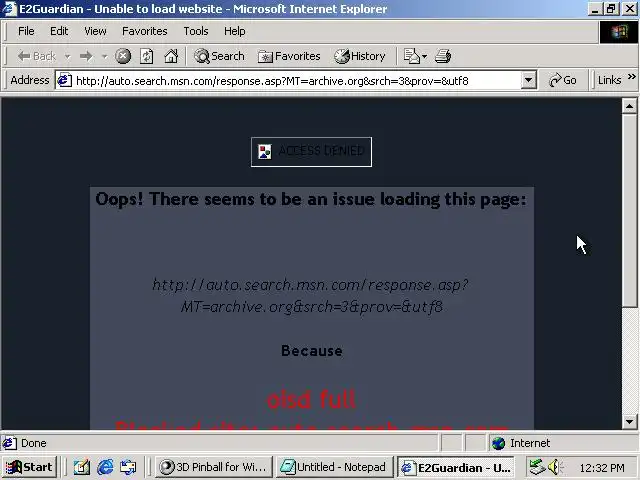Open the Back history dropdown arrow
This screenshot has height=480, width=640.
click(67, 56)
